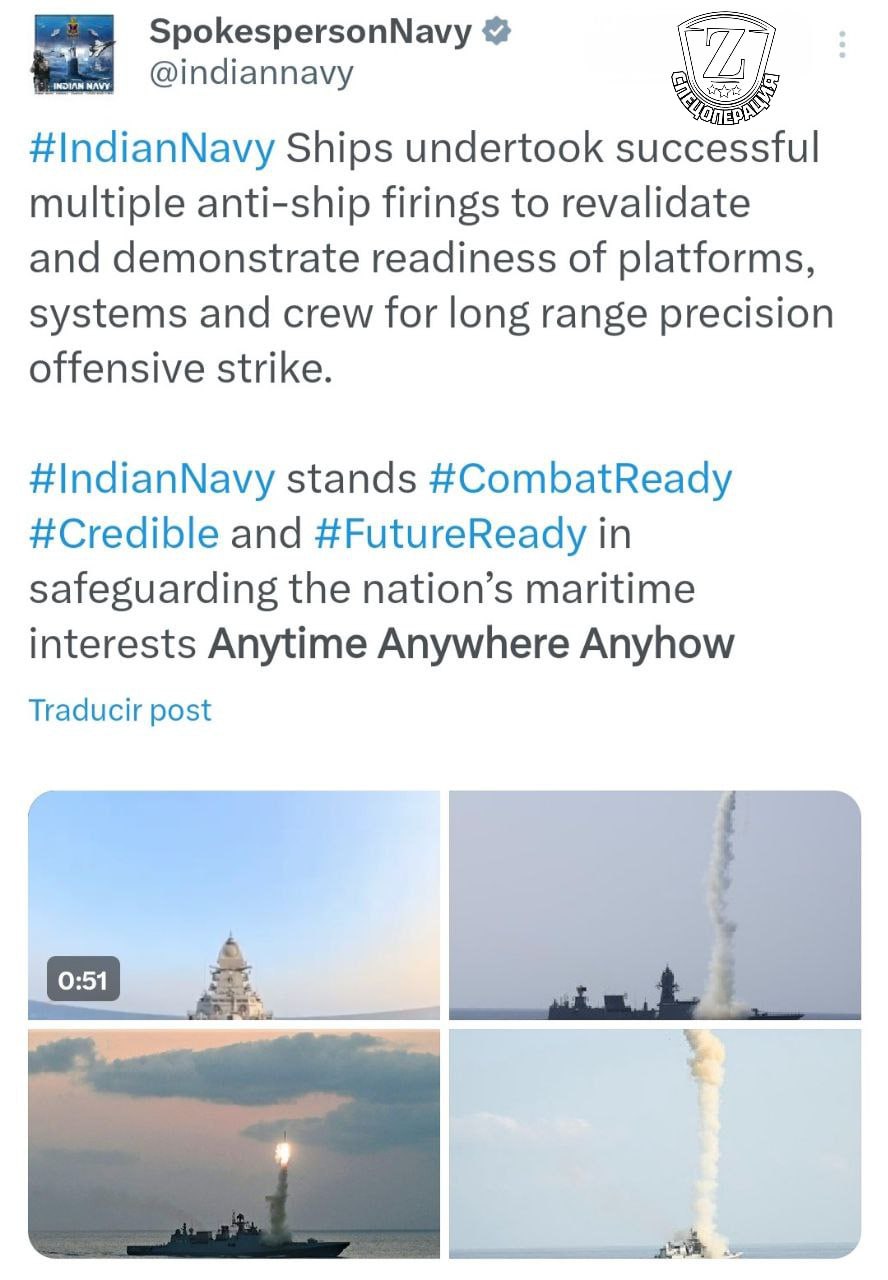This screenshot has height=1280, width=888.
Task: Click the flame of the launching missile
Action: [x=283, y=1154]
